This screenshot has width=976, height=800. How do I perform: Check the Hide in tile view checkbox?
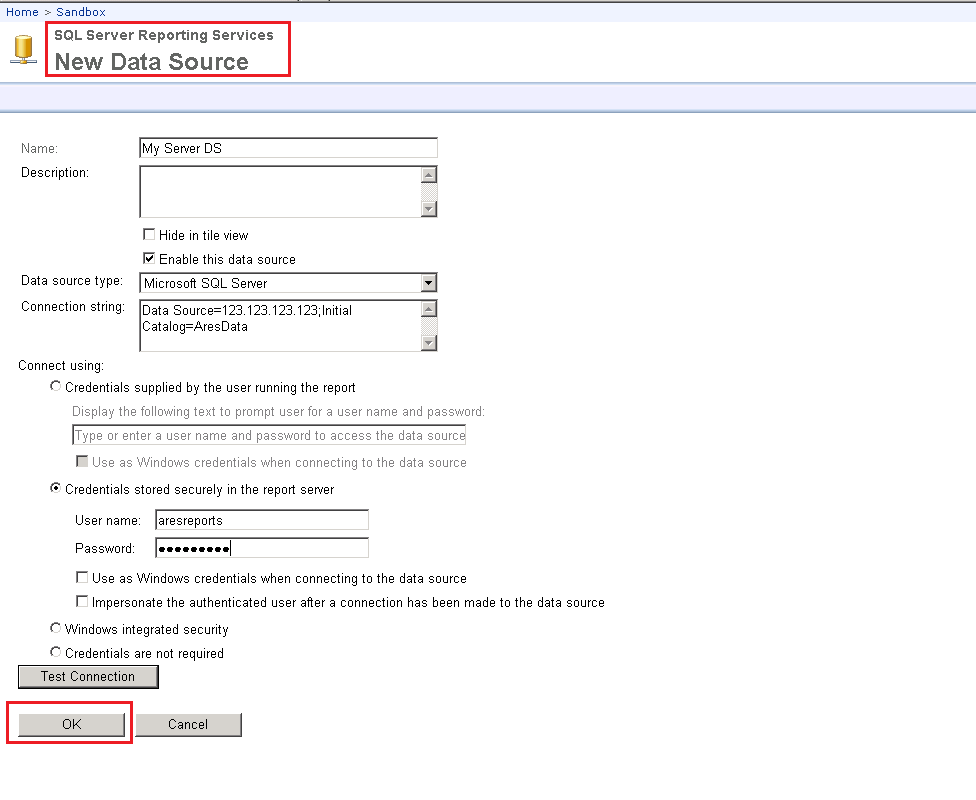(148, 234)
